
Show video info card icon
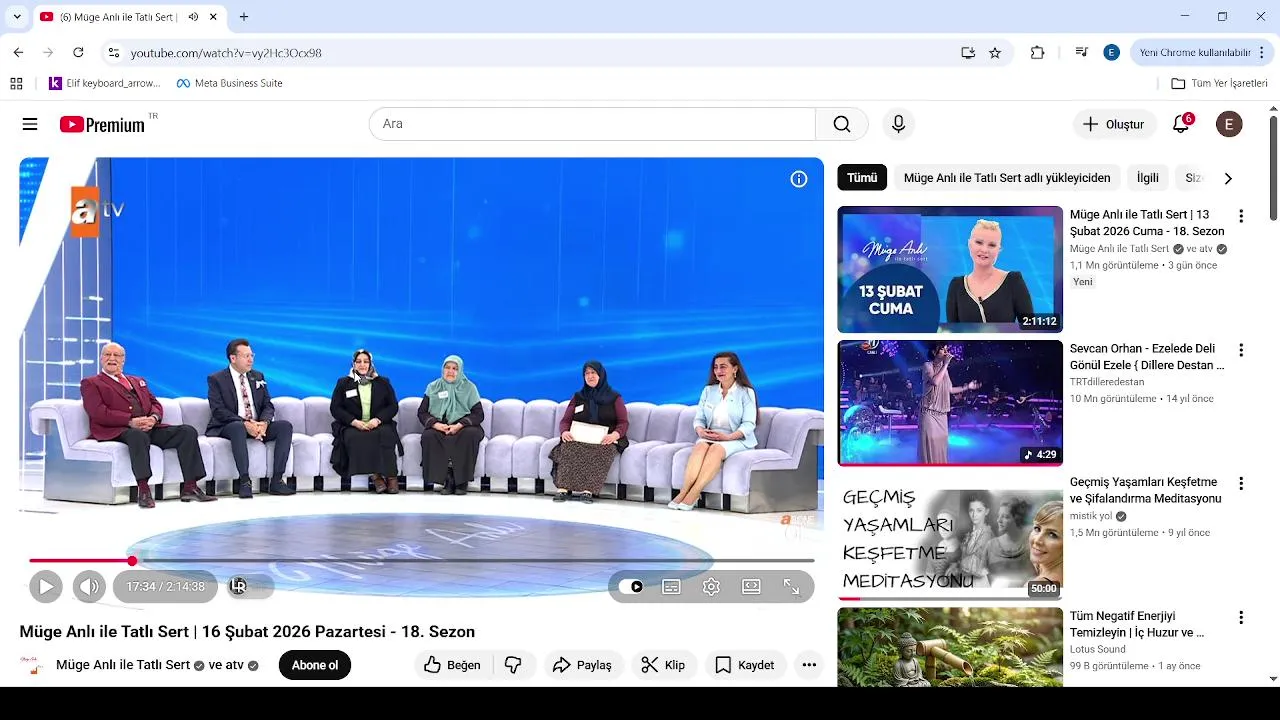(x=799, y=179)
